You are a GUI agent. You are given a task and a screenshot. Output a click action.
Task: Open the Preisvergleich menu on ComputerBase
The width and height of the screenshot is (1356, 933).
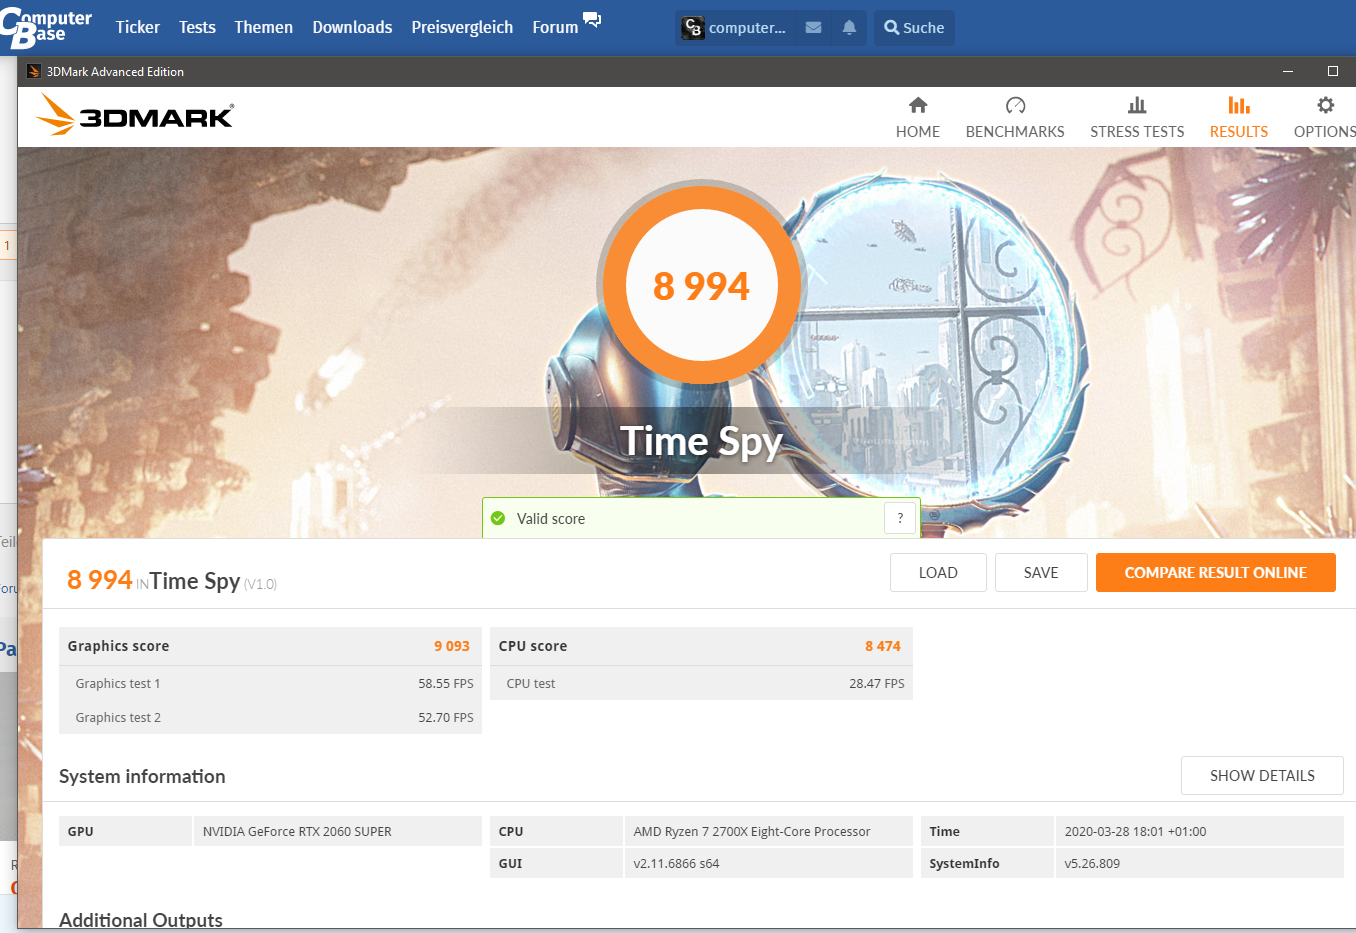click(x=462, y=27)
